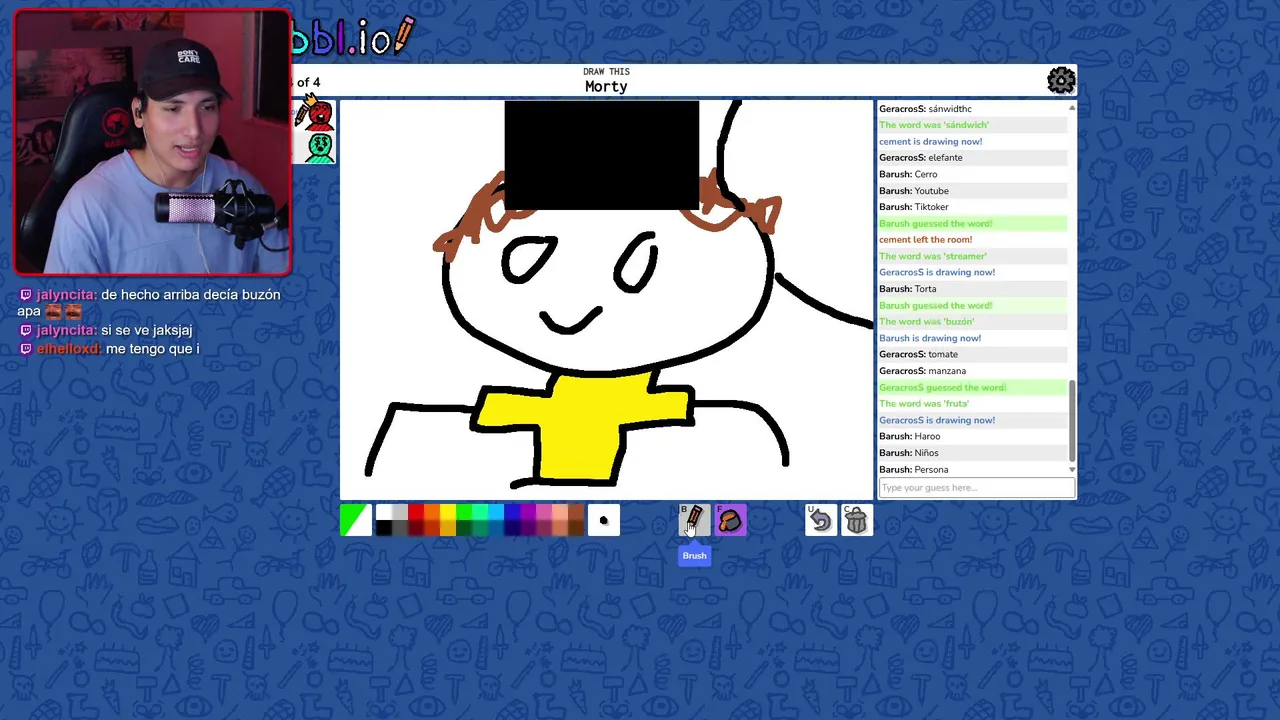Clear the canvas with trash icon
Image resolution: width=1280 pixels, height=720 pixels.
[856, 520]
